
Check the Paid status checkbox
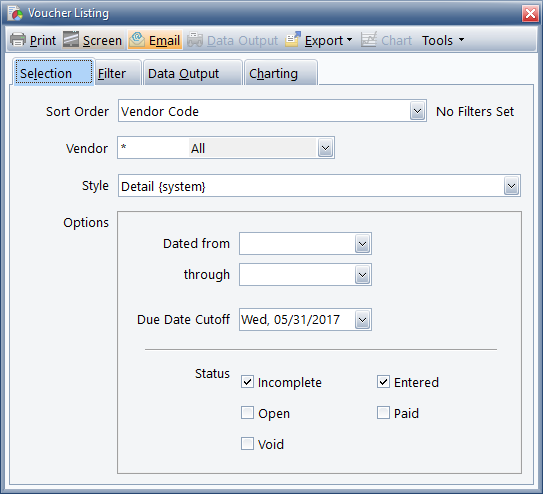pyautogui.click(x=383, y=413)
